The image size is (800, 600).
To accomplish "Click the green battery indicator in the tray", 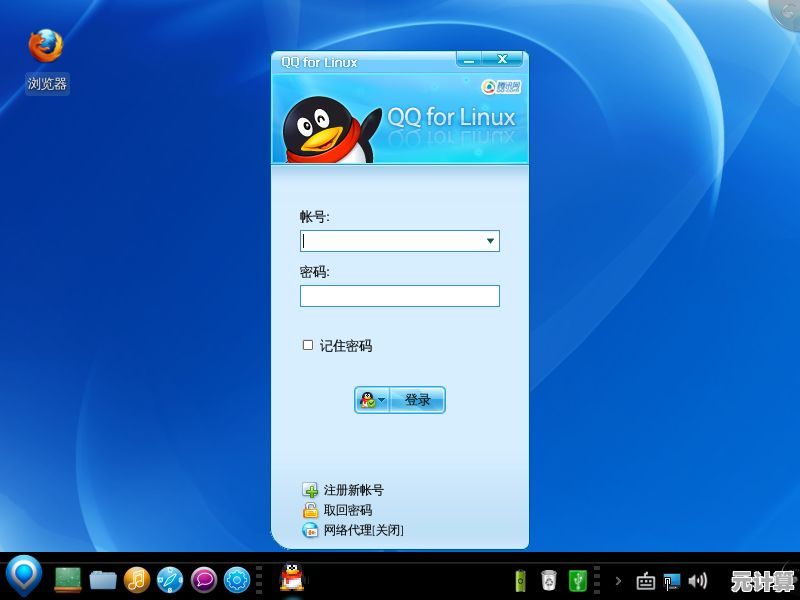I will click(520, 579).
